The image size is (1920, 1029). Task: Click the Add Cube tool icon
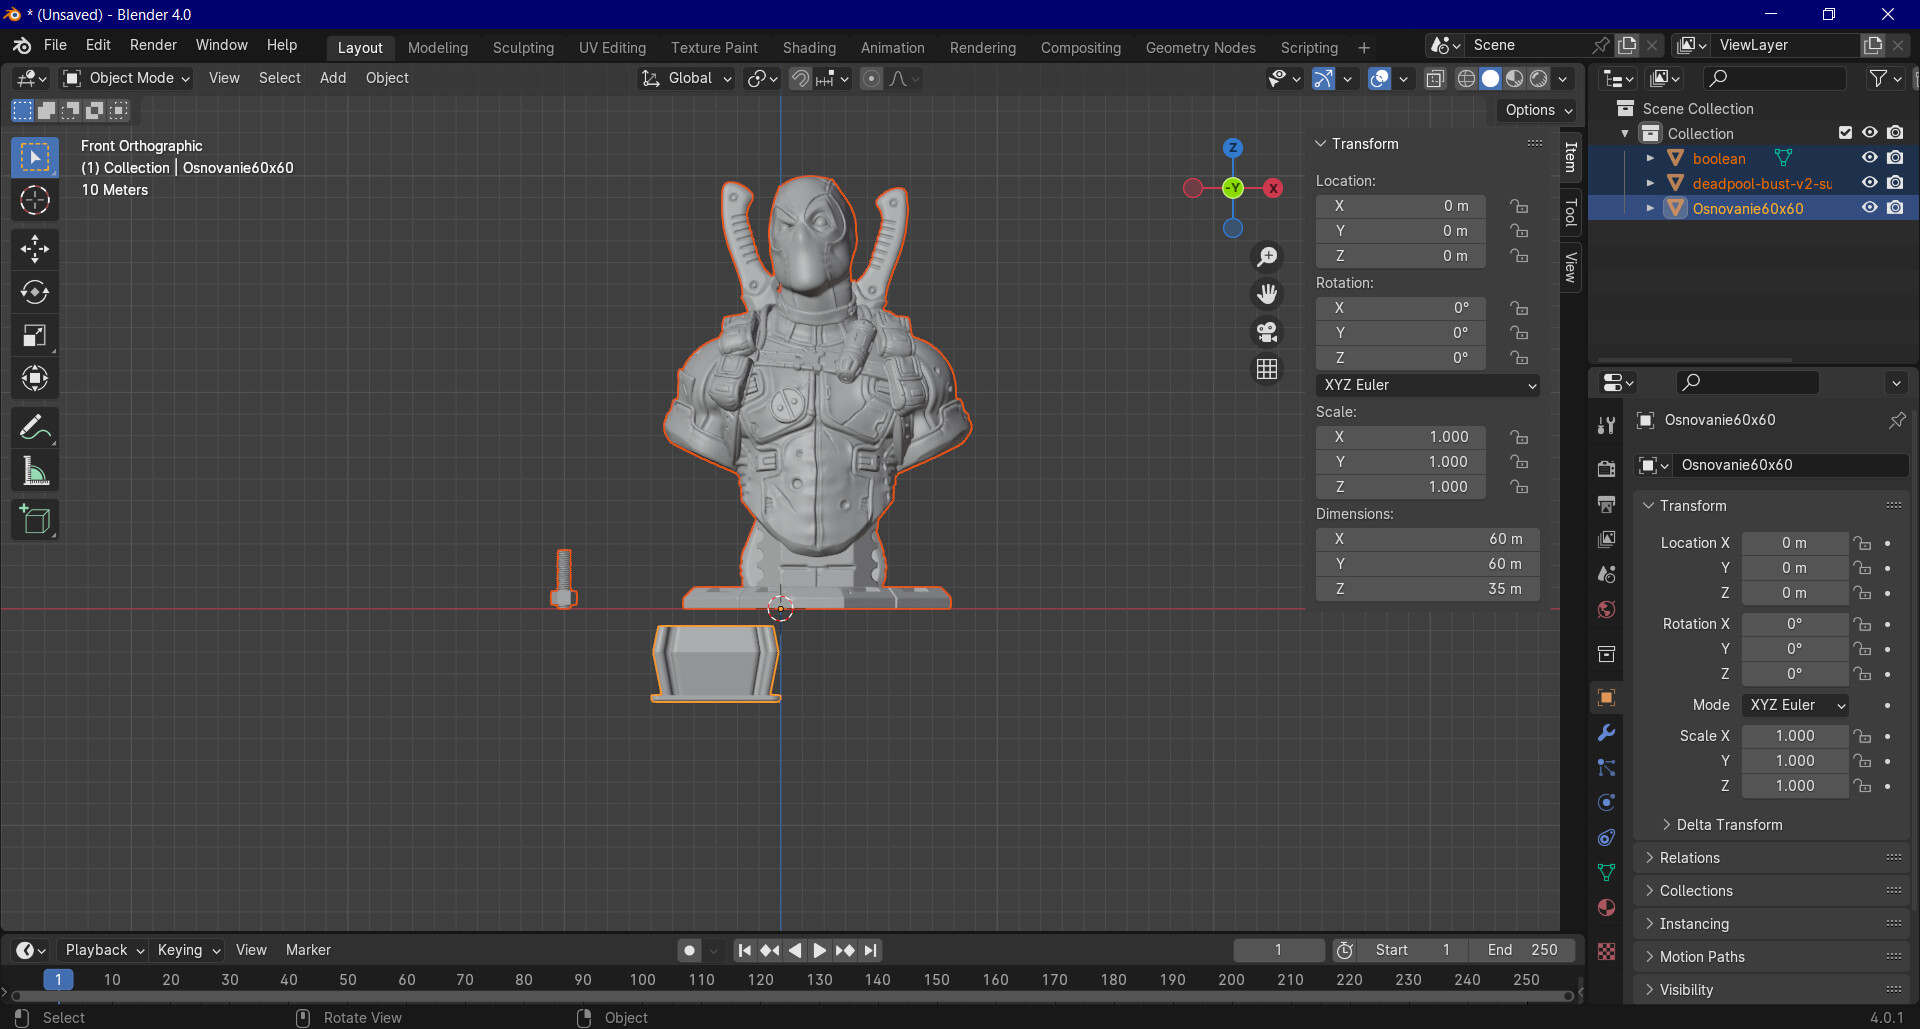[35, 520]
